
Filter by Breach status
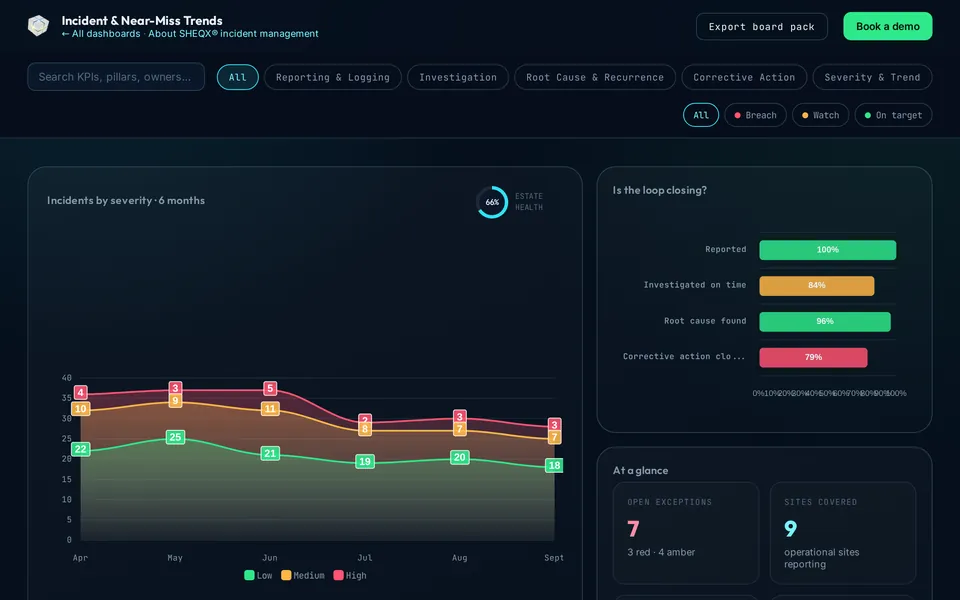pos(756,115)
